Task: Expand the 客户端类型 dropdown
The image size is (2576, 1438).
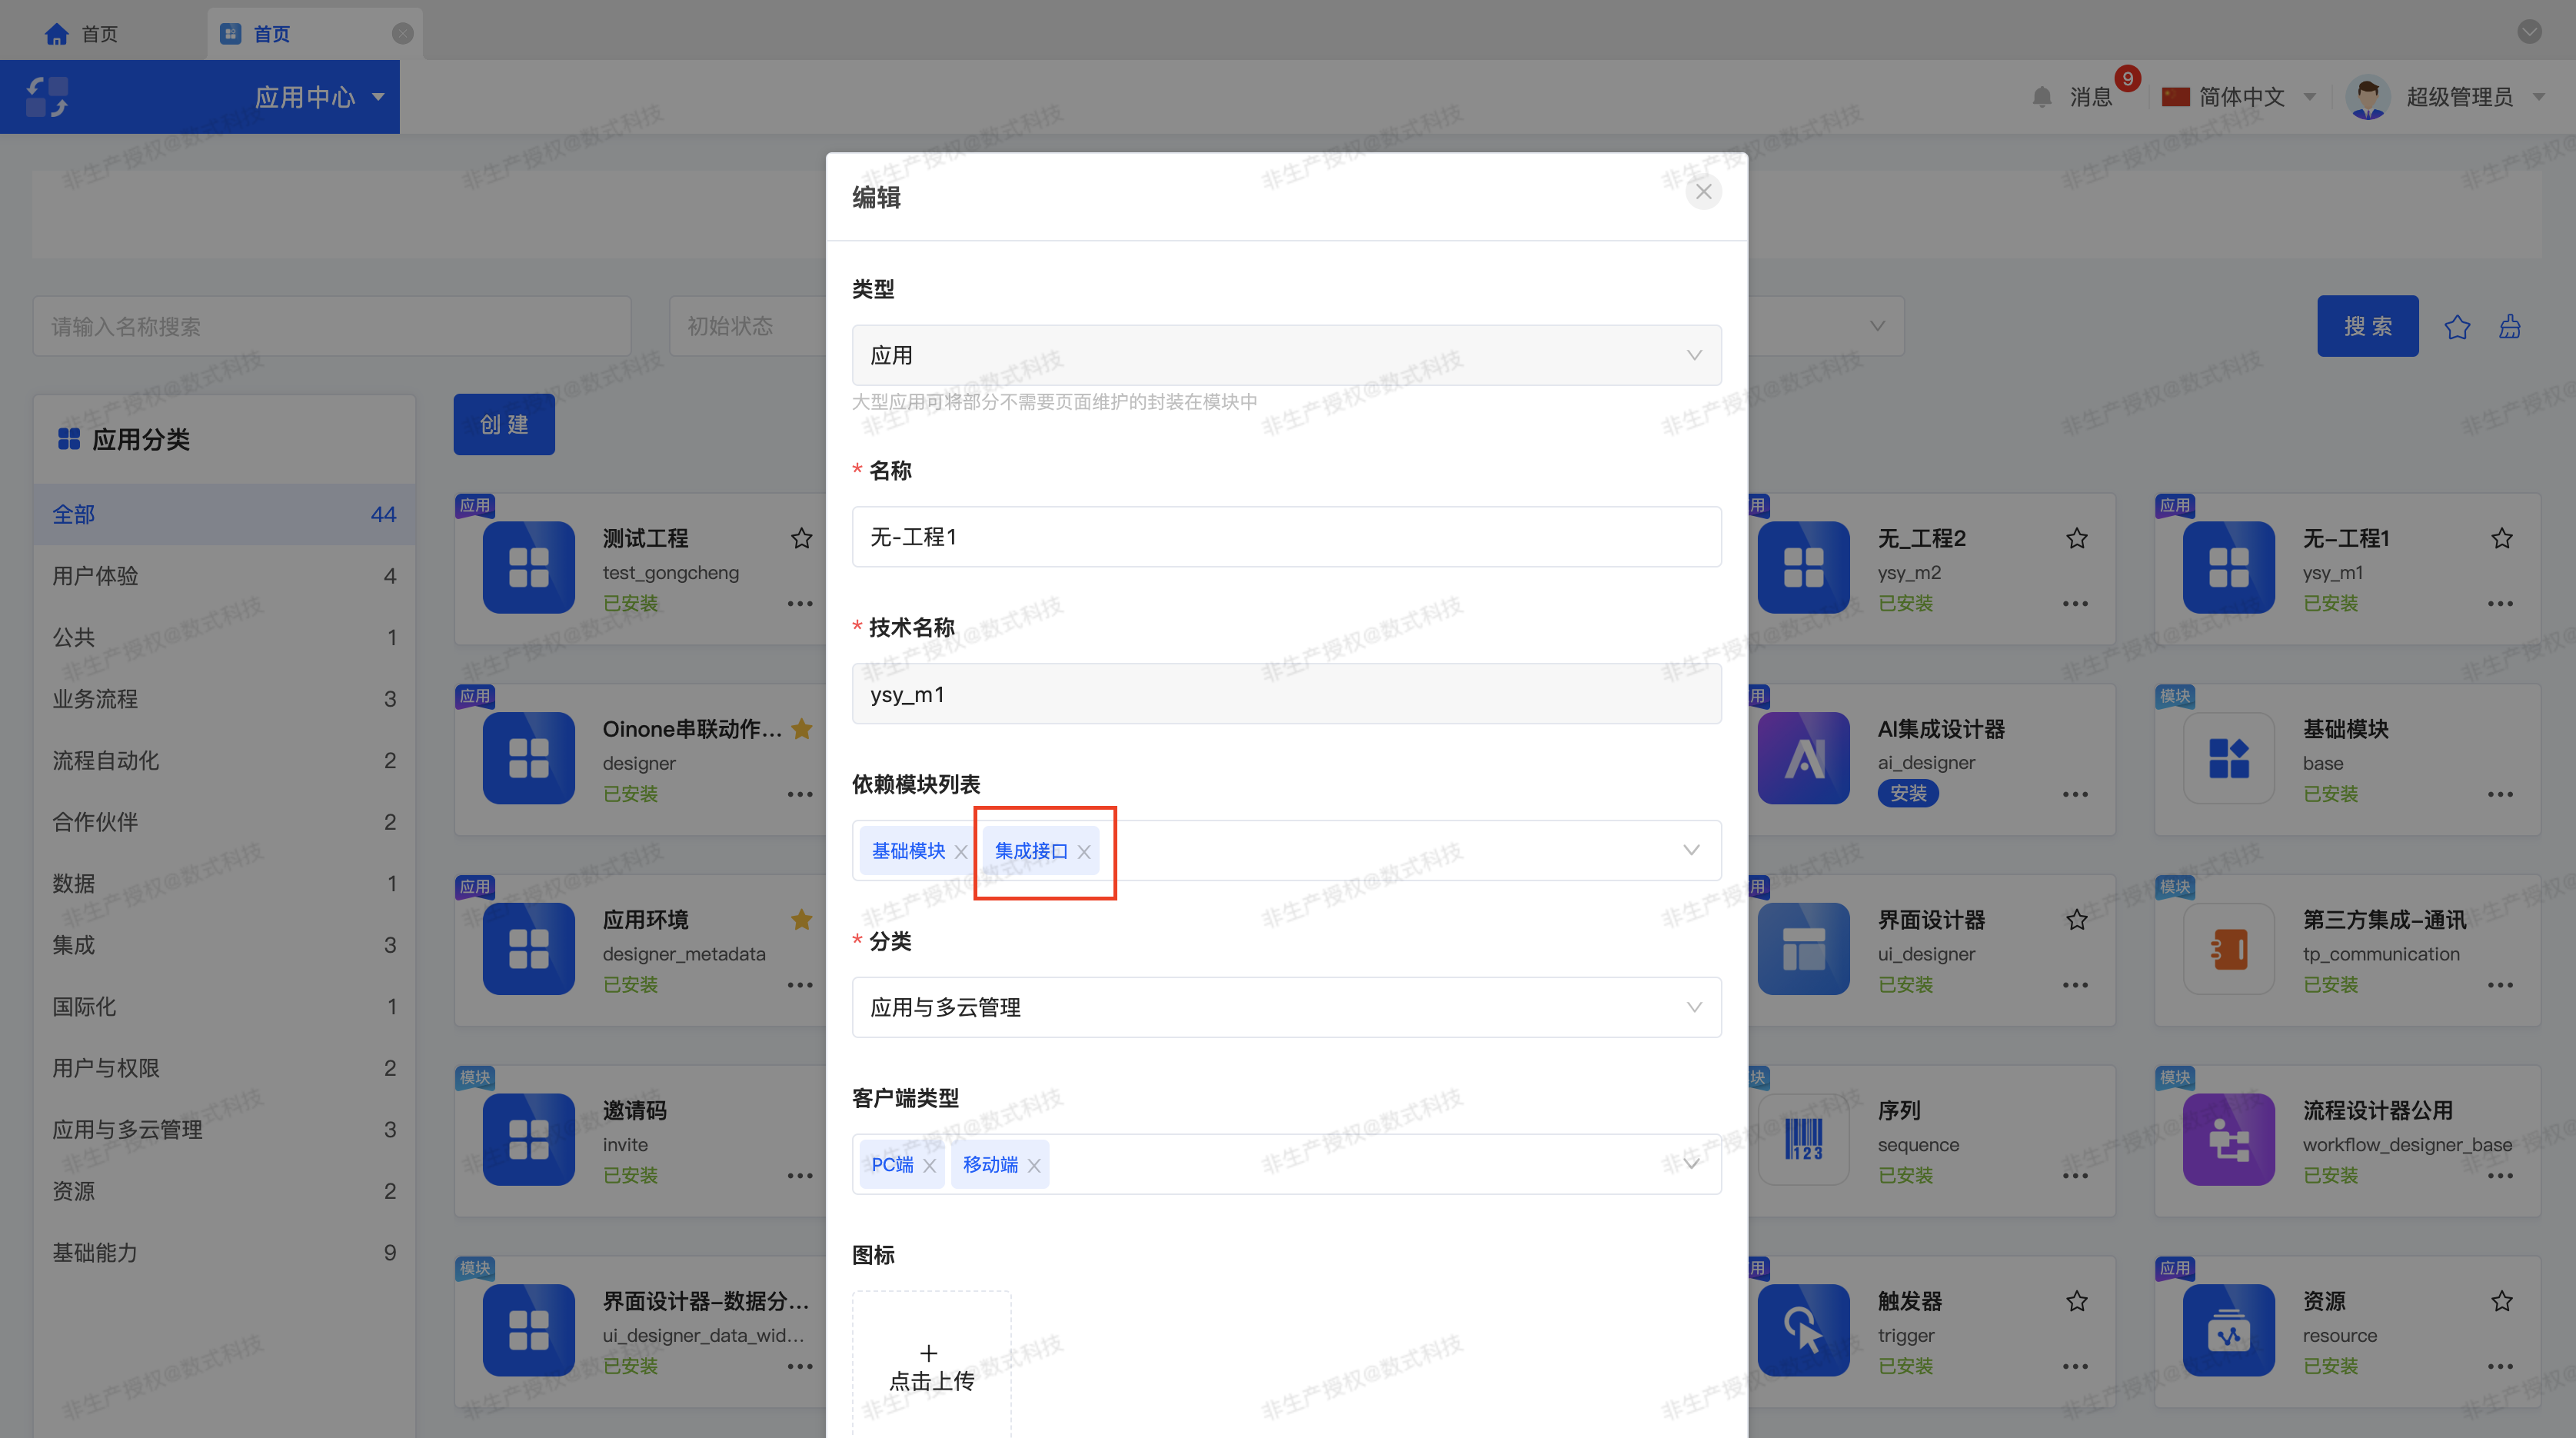Action: [1691, 1164]
